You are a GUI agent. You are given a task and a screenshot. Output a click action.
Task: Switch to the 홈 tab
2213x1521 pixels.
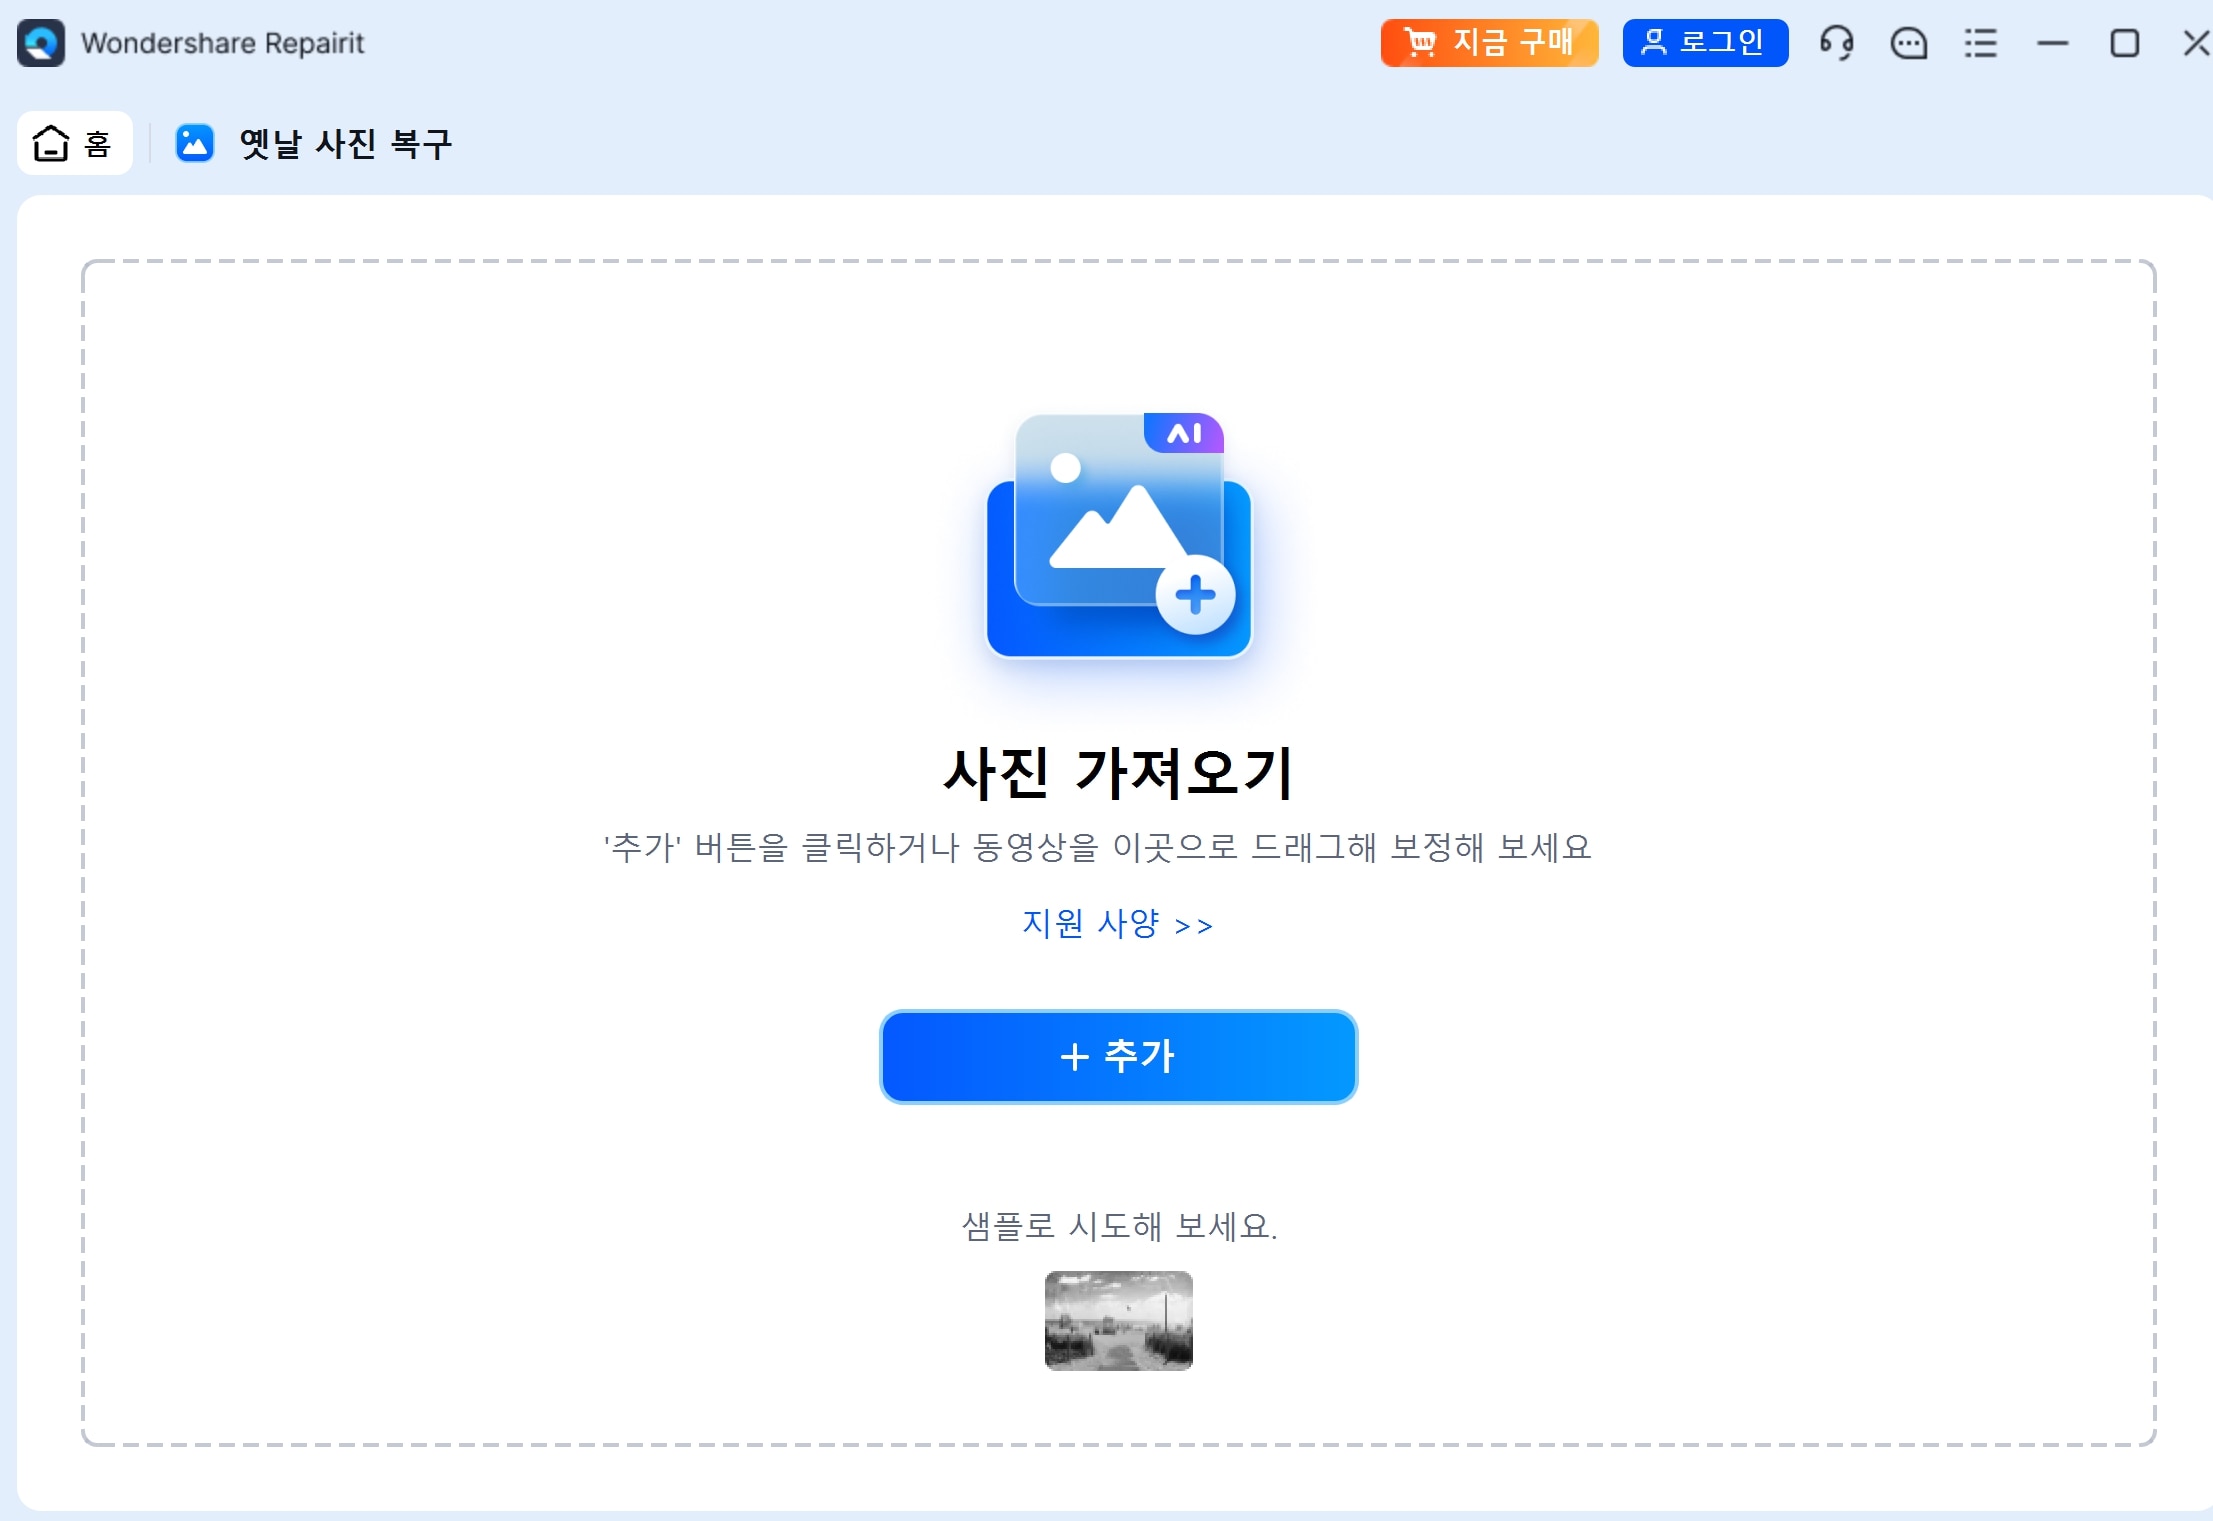point(75,142)
